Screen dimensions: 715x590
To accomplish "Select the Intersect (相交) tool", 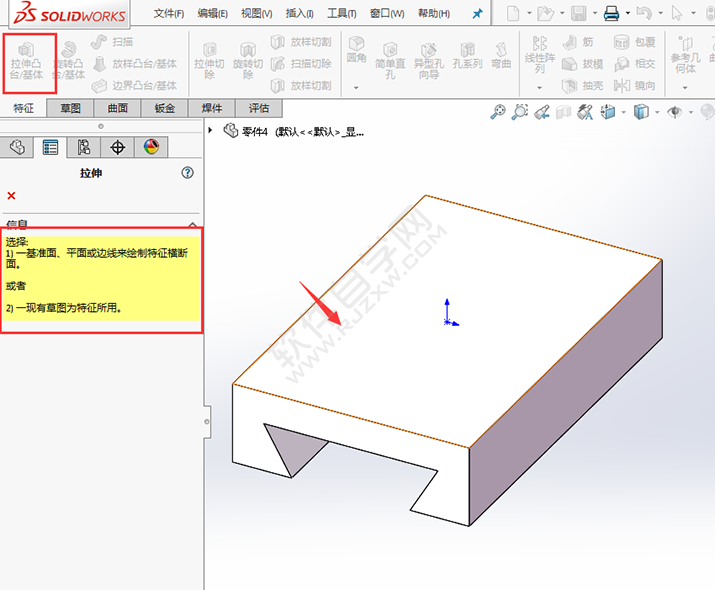I will pyautogui.click(x=634, y=64).
